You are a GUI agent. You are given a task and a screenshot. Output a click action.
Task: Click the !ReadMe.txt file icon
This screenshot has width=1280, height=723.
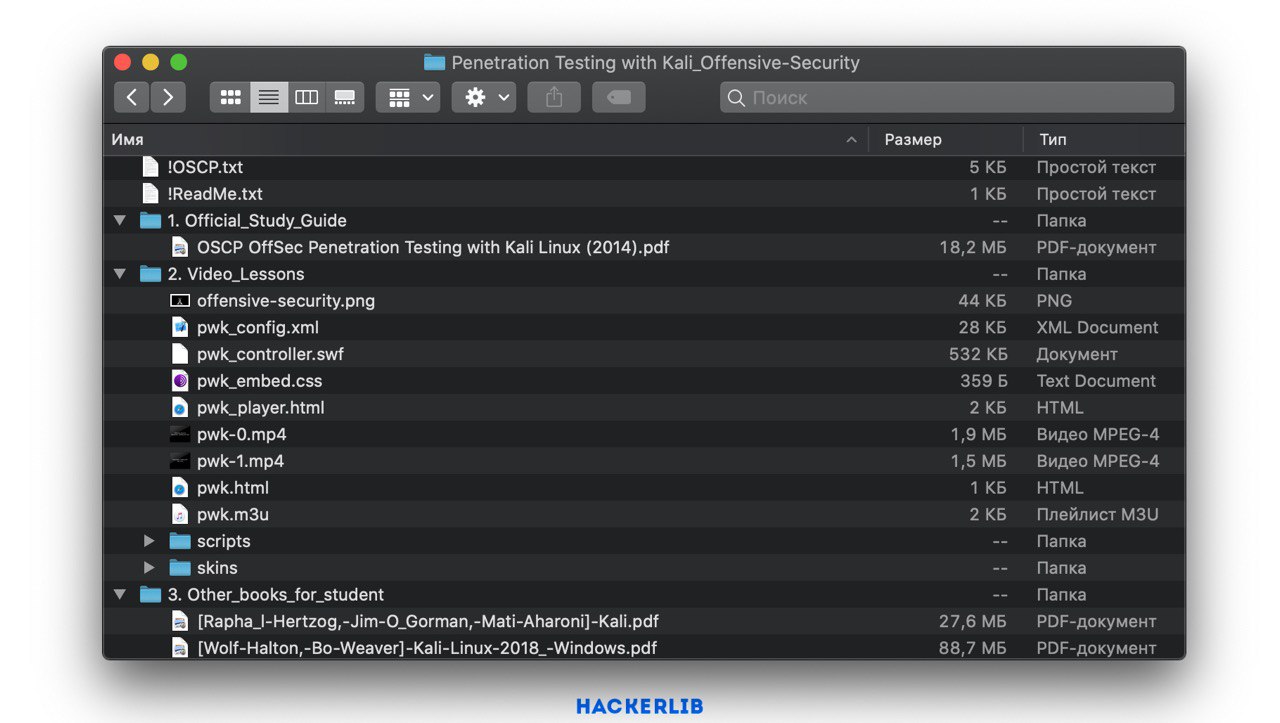click(151, 194)
